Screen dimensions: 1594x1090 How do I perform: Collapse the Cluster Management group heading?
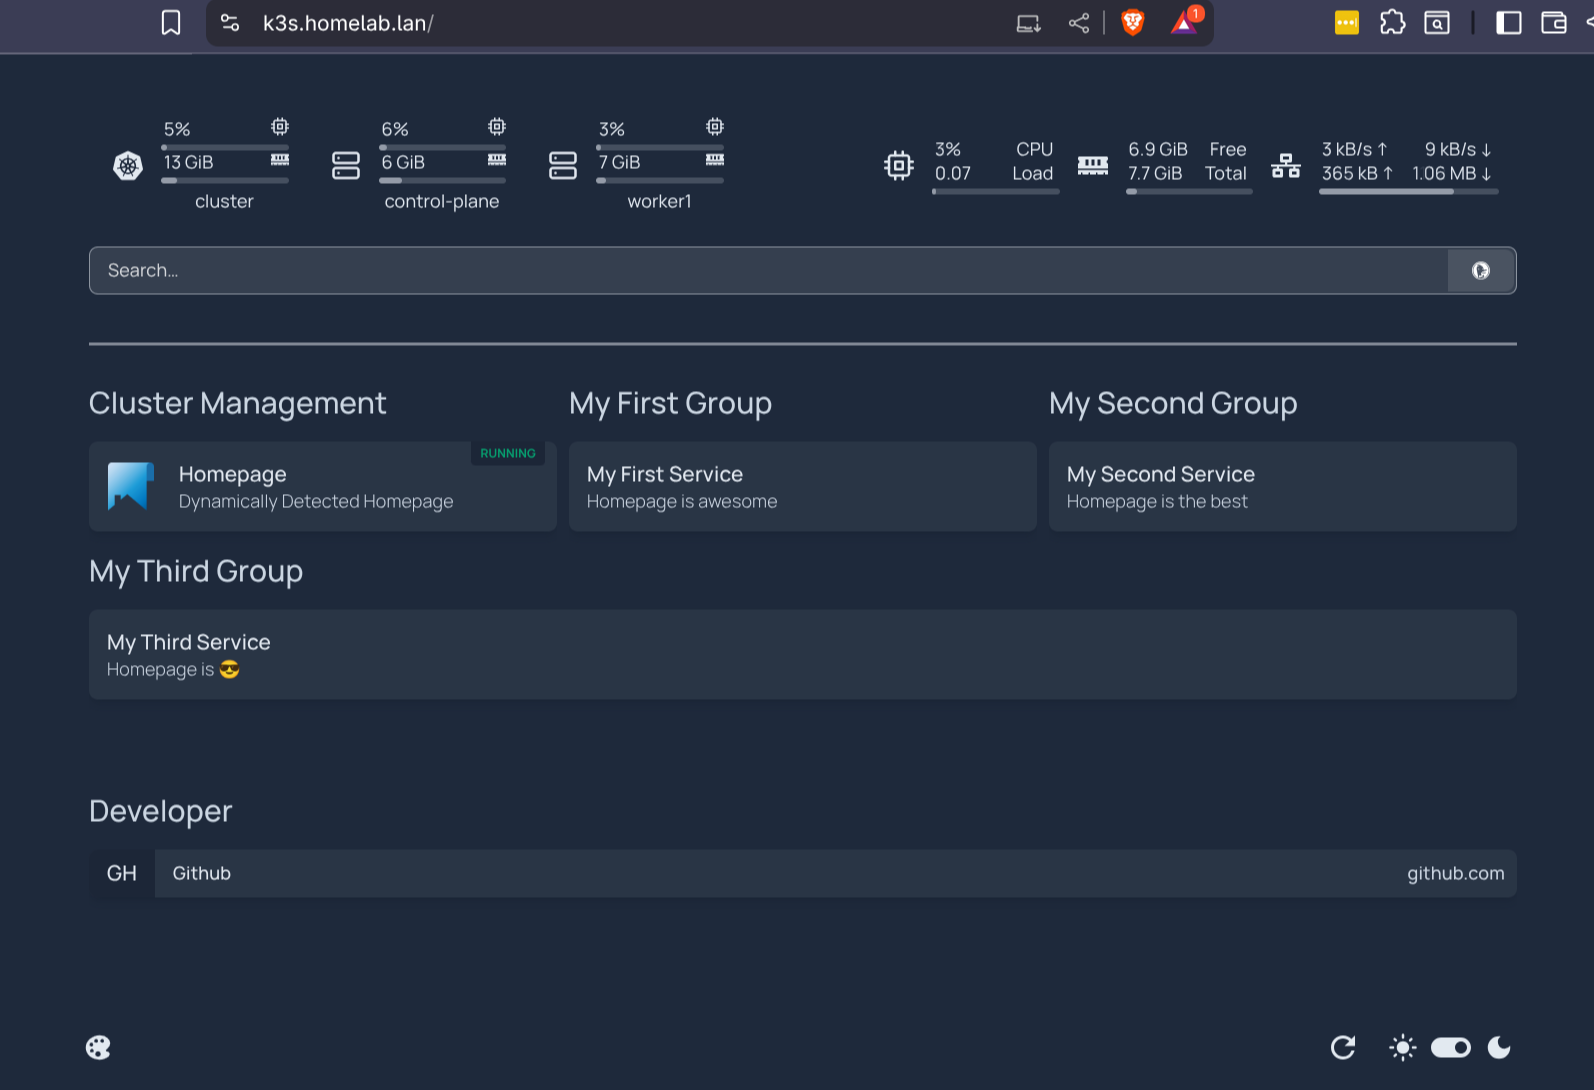click(237, 403)
